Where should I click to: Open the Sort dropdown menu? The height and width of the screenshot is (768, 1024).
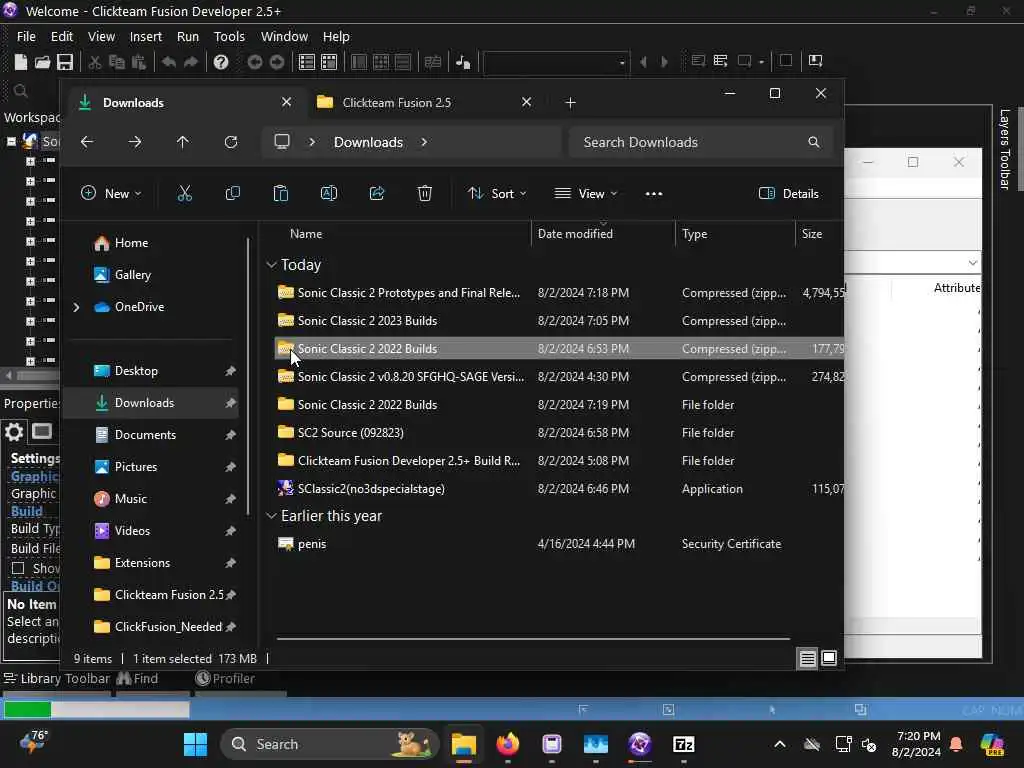[497, 193]
